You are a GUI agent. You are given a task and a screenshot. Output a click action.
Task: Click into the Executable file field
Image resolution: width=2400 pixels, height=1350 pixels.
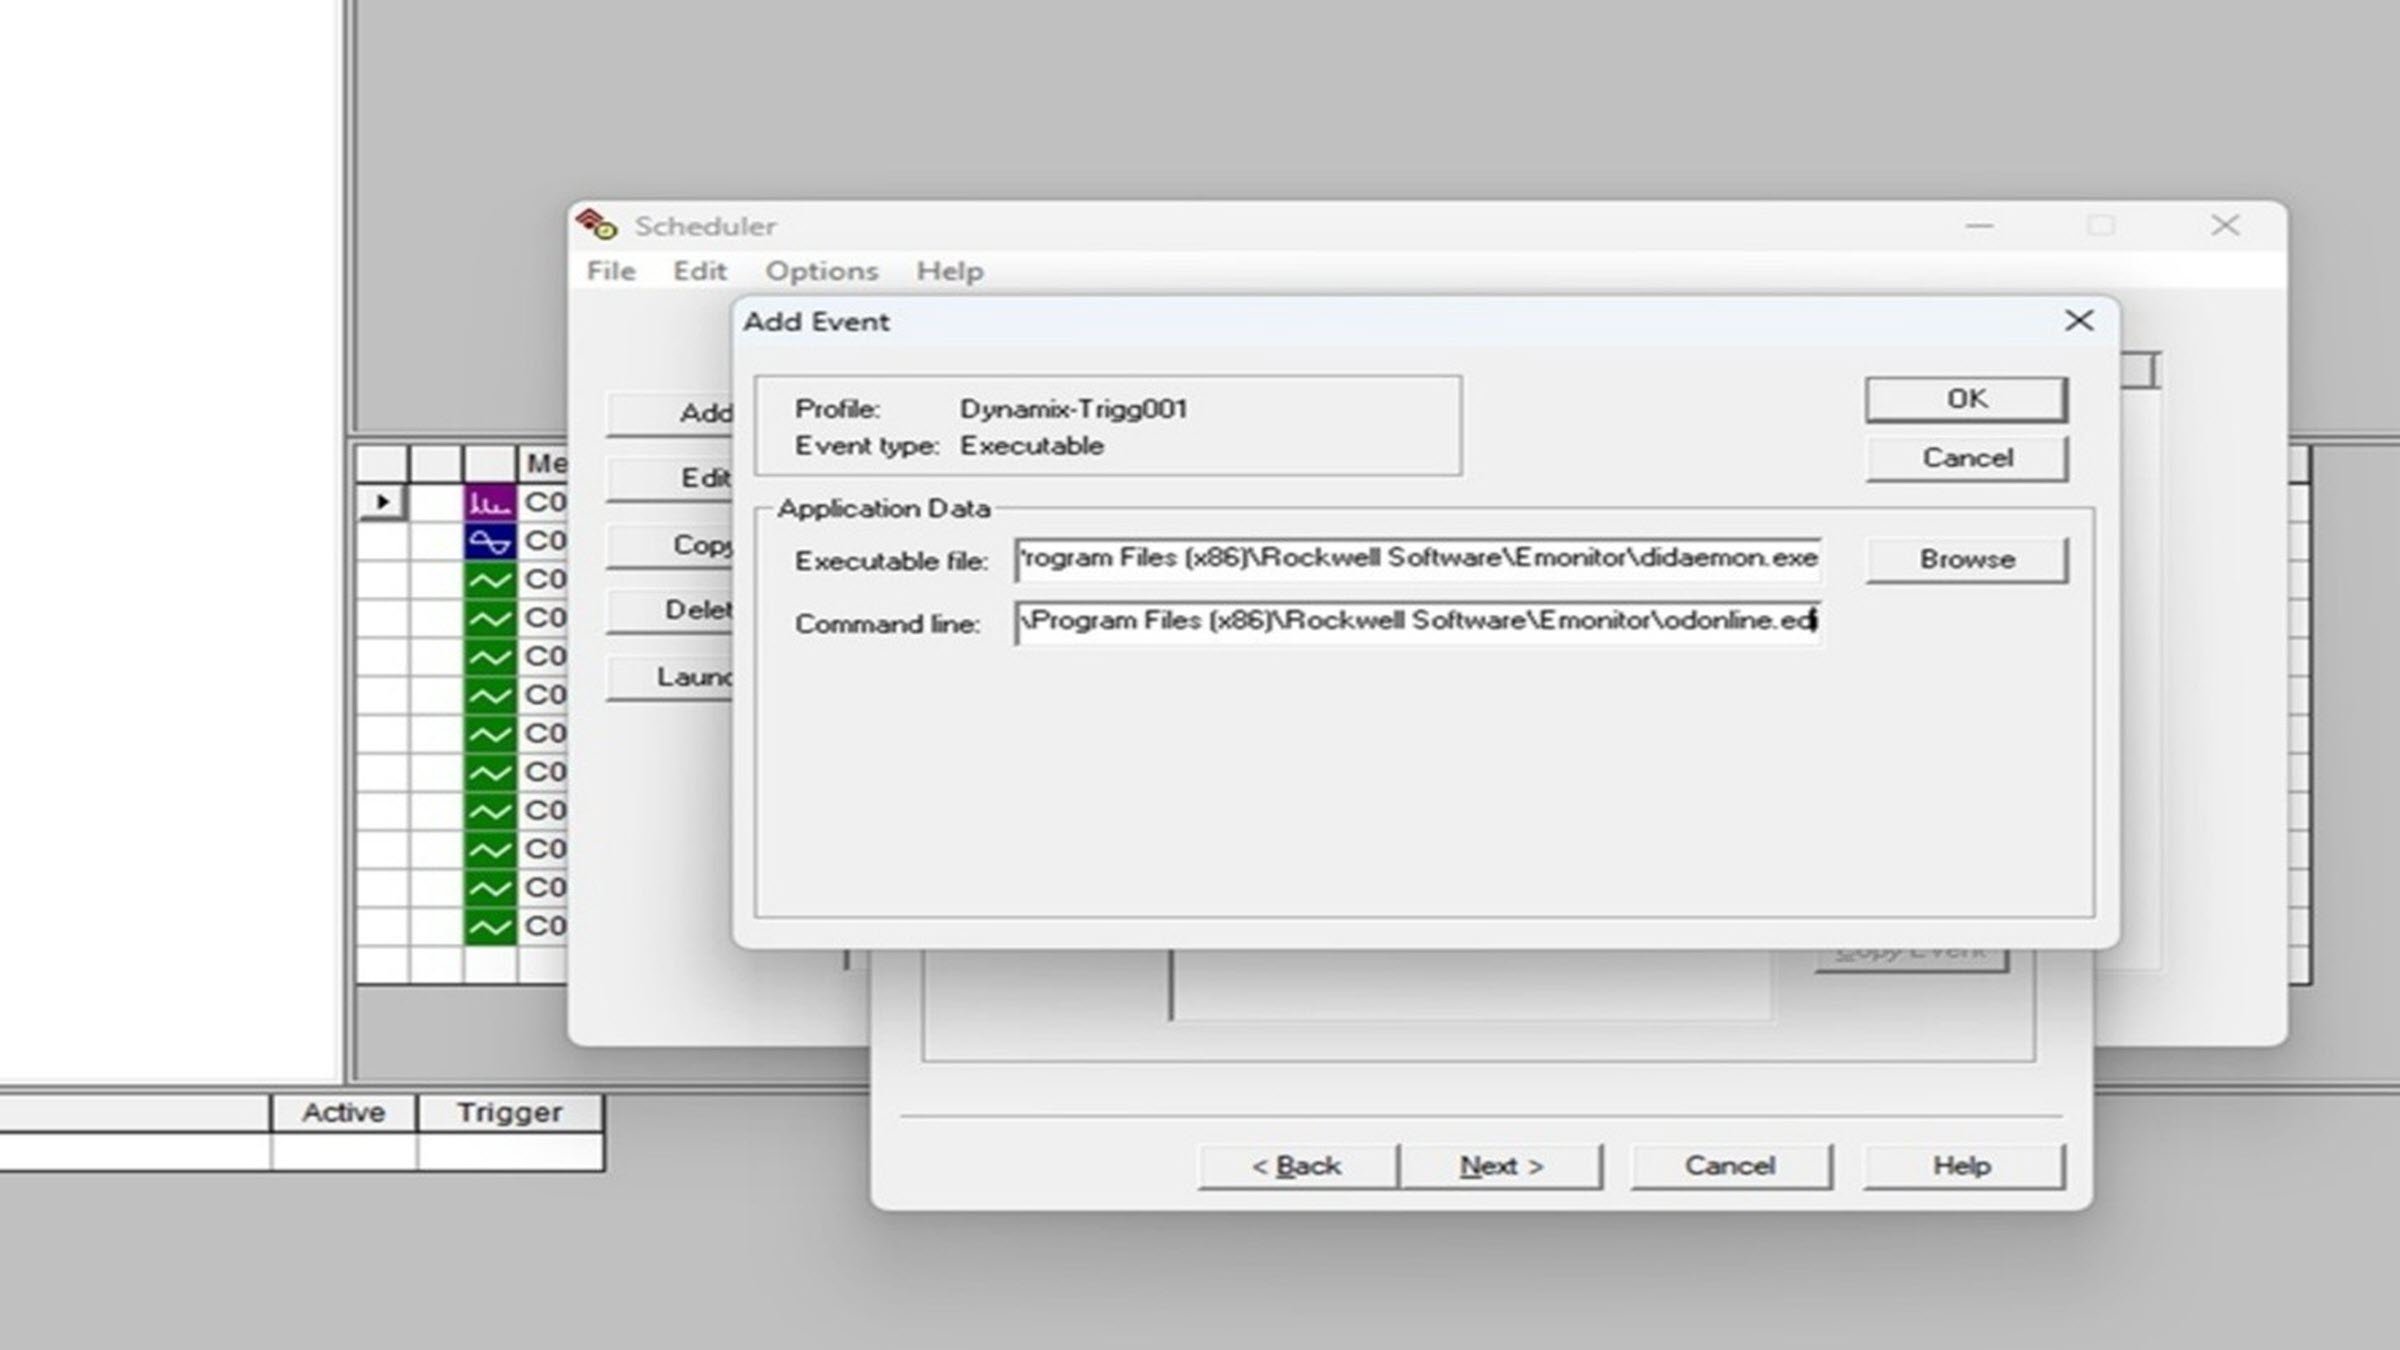click(1418, 559)
